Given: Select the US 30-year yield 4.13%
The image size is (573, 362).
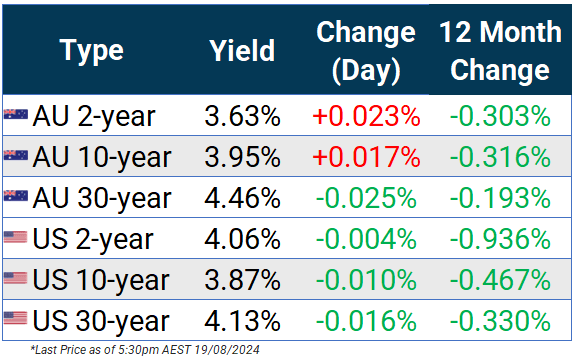Looking at the screenshot, I should click(x=242, y=321).
